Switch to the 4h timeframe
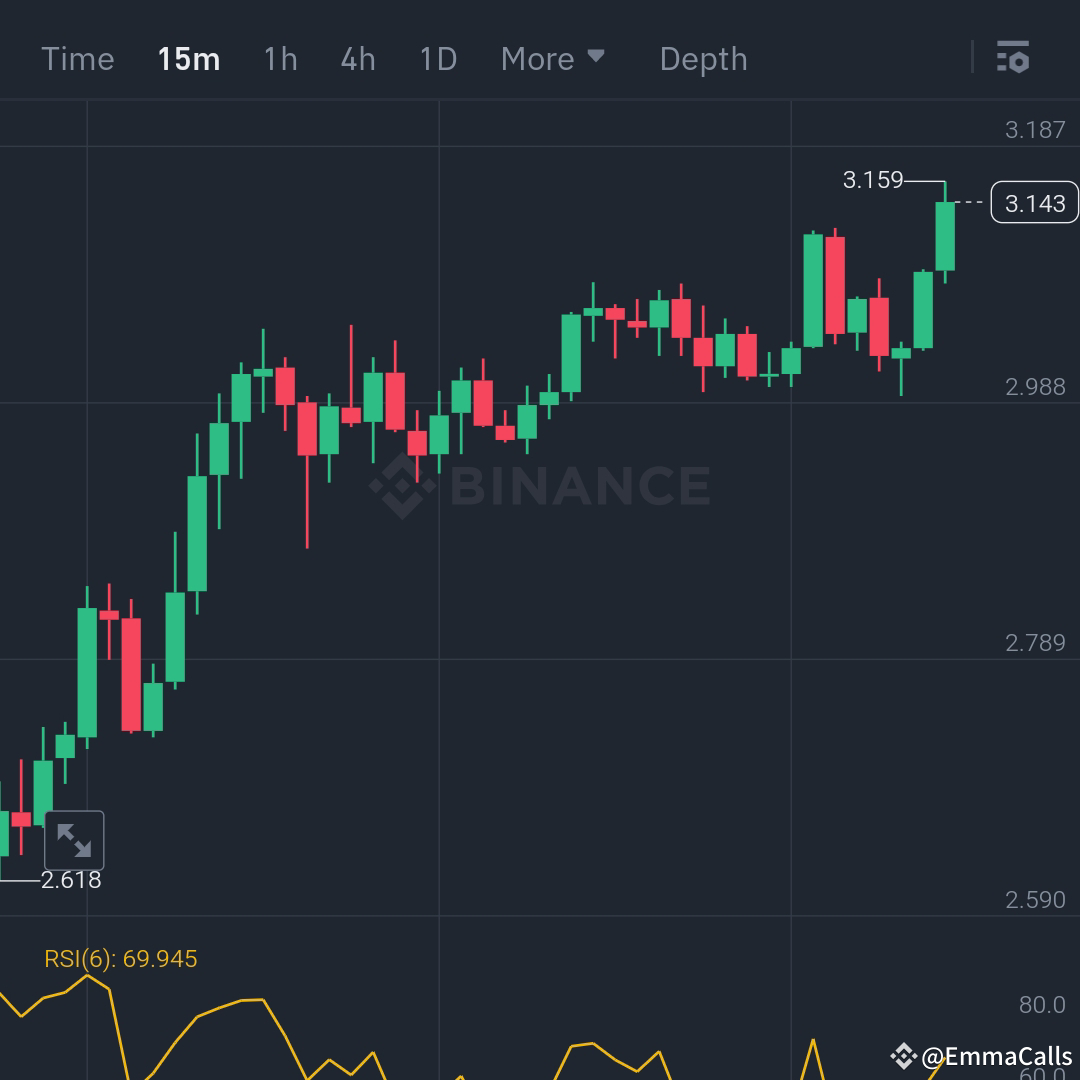 [356, 58]
